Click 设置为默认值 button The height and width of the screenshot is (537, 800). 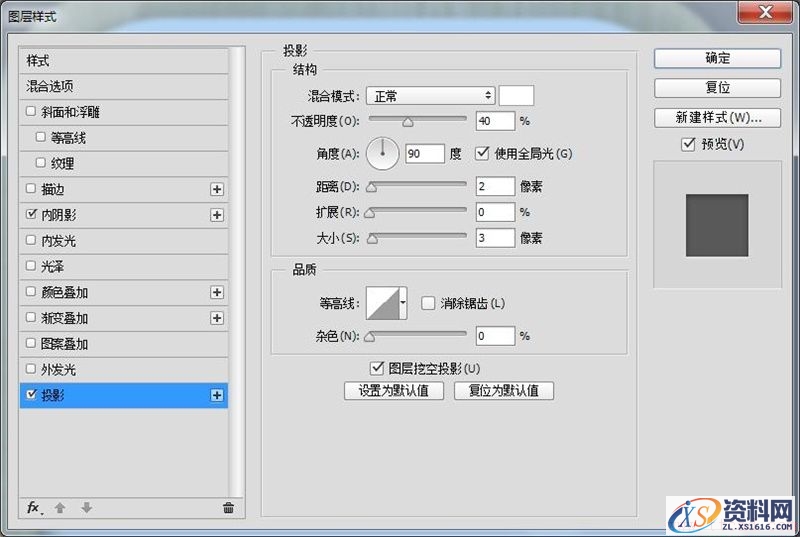394,391
